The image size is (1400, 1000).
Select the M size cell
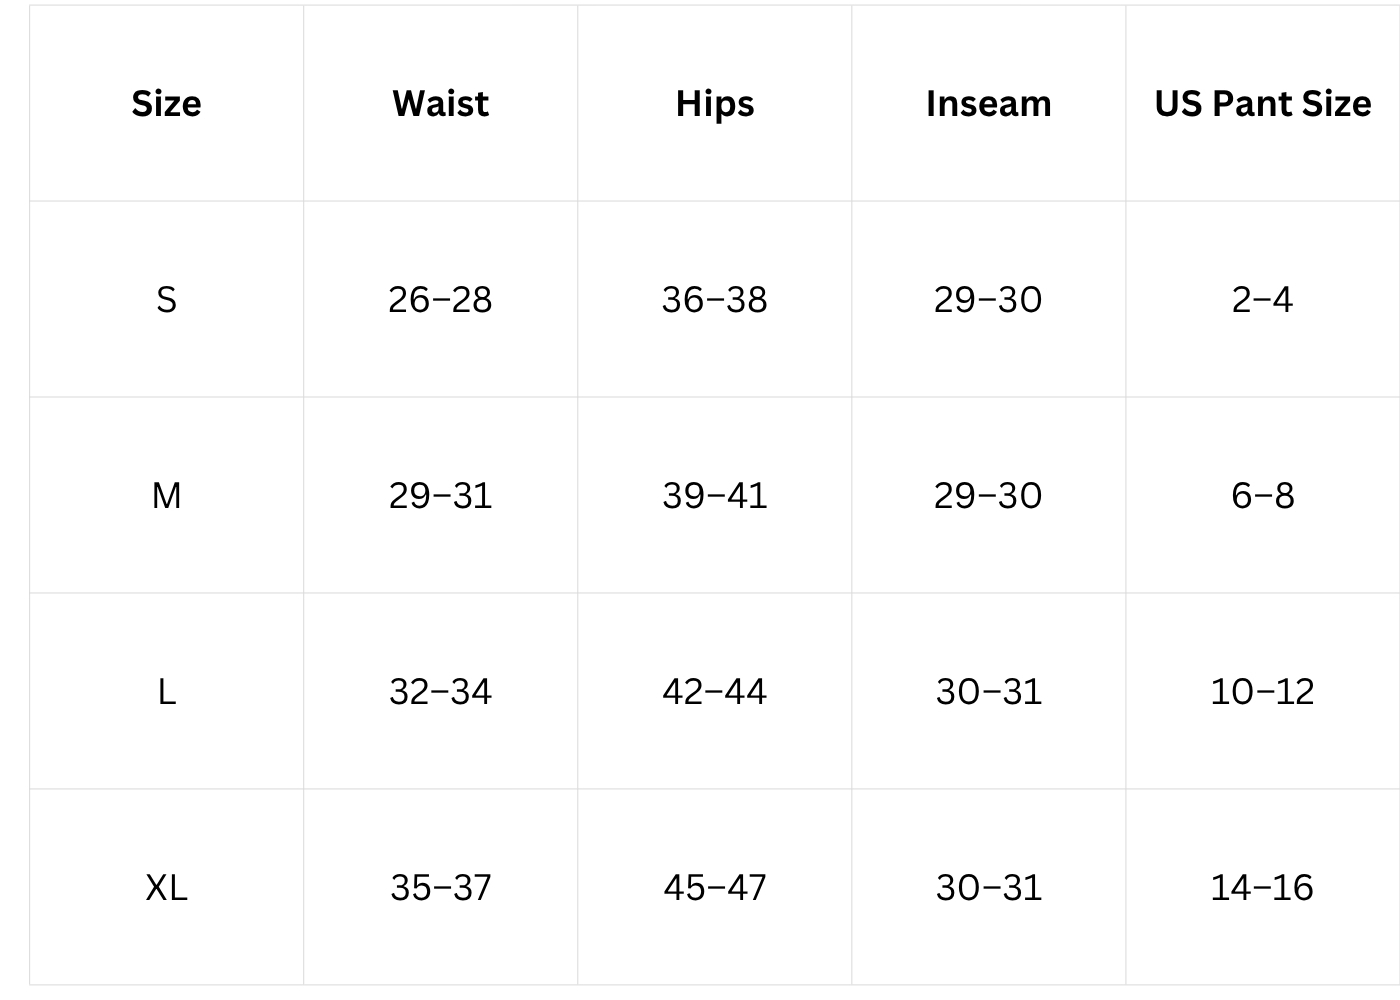[x=166, y=495]
